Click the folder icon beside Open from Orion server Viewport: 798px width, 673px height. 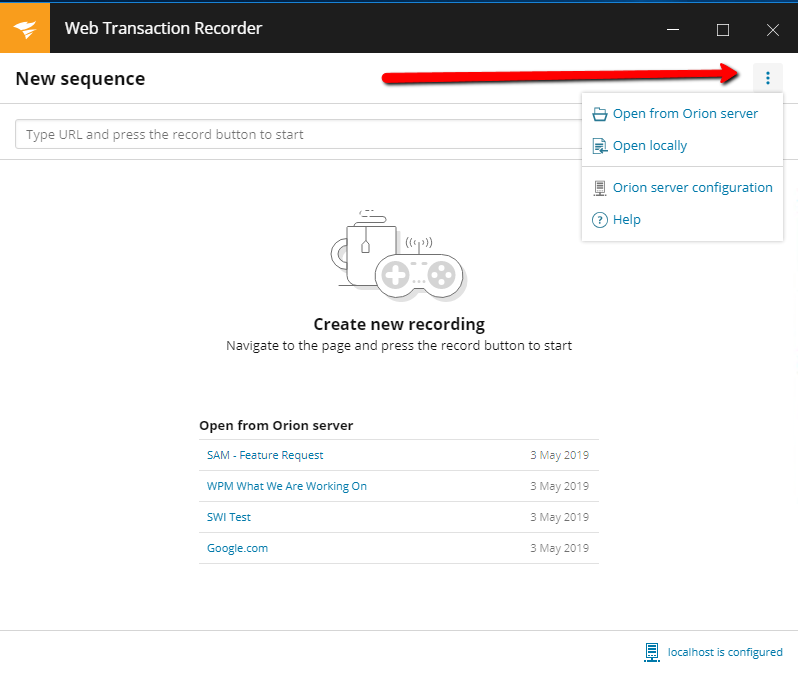(600, 114)
